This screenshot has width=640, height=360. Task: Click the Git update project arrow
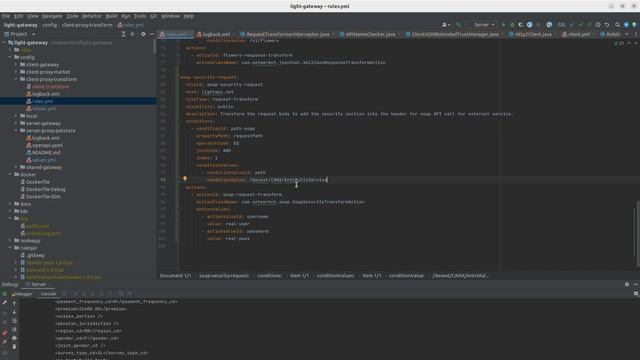572,25
